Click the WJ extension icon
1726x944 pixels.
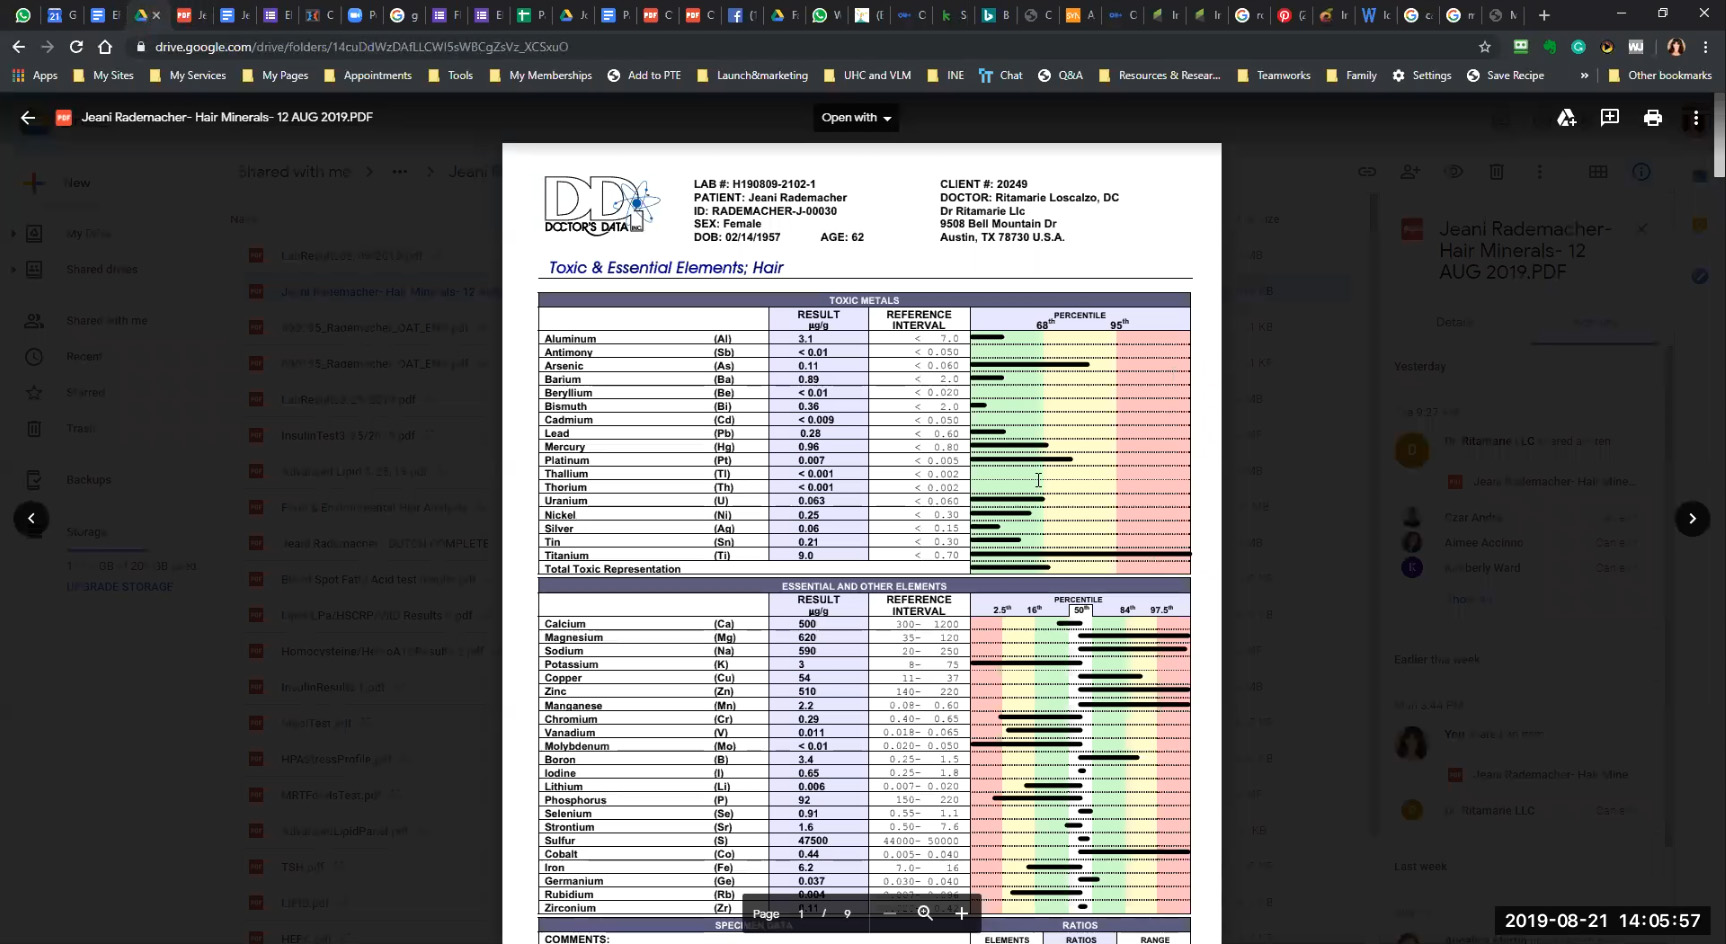point(1636,47)
